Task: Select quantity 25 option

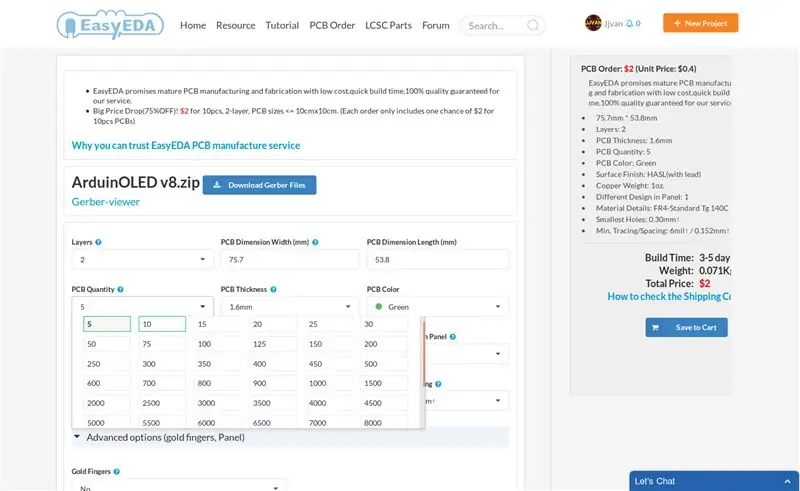Action: coord(328,324)
